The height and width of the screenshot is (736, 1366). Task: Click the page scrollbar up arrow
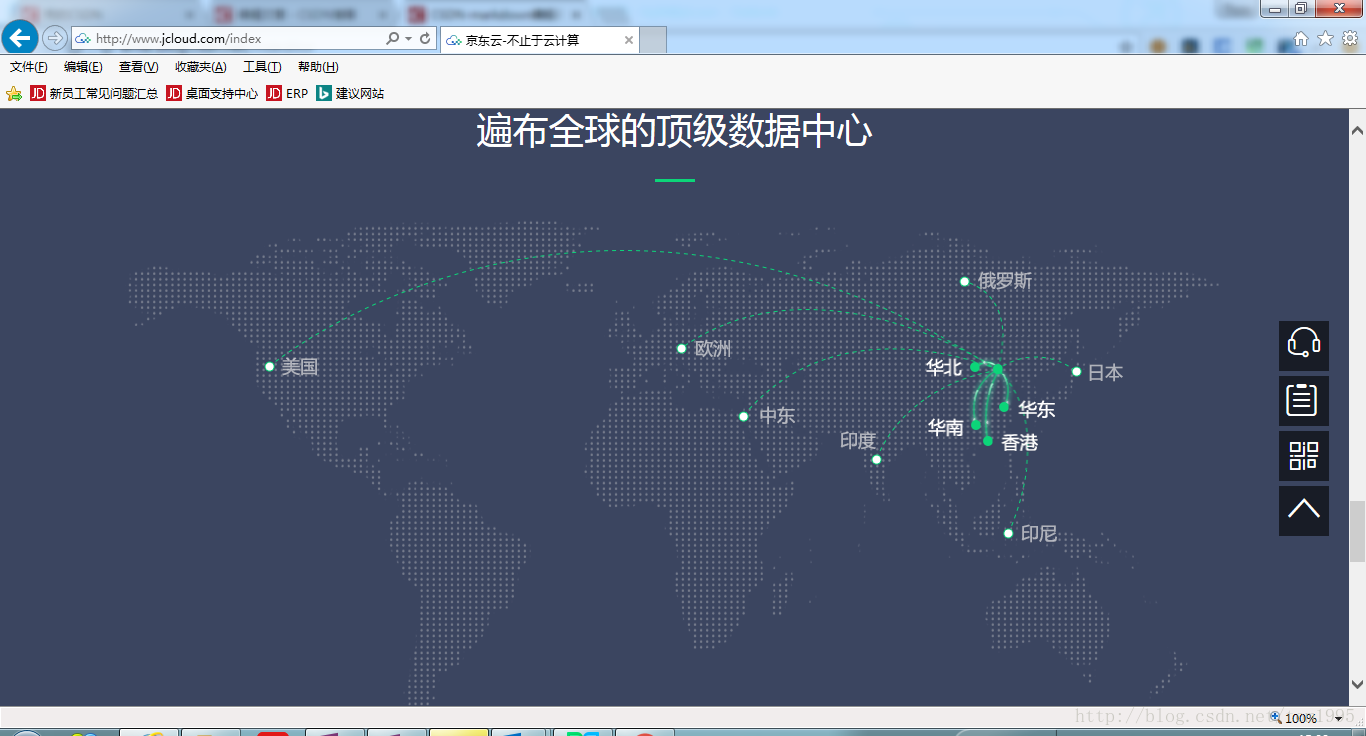coord(1357,130)
